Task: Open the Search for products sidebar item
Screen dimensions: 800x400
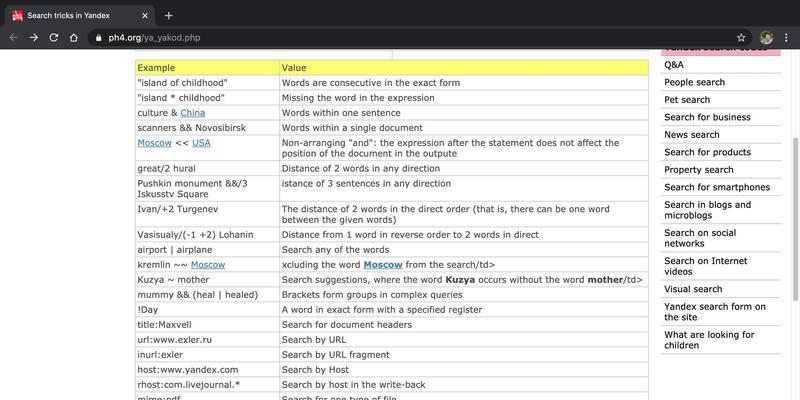Action: pyautogui.click(x=708, y=152)
